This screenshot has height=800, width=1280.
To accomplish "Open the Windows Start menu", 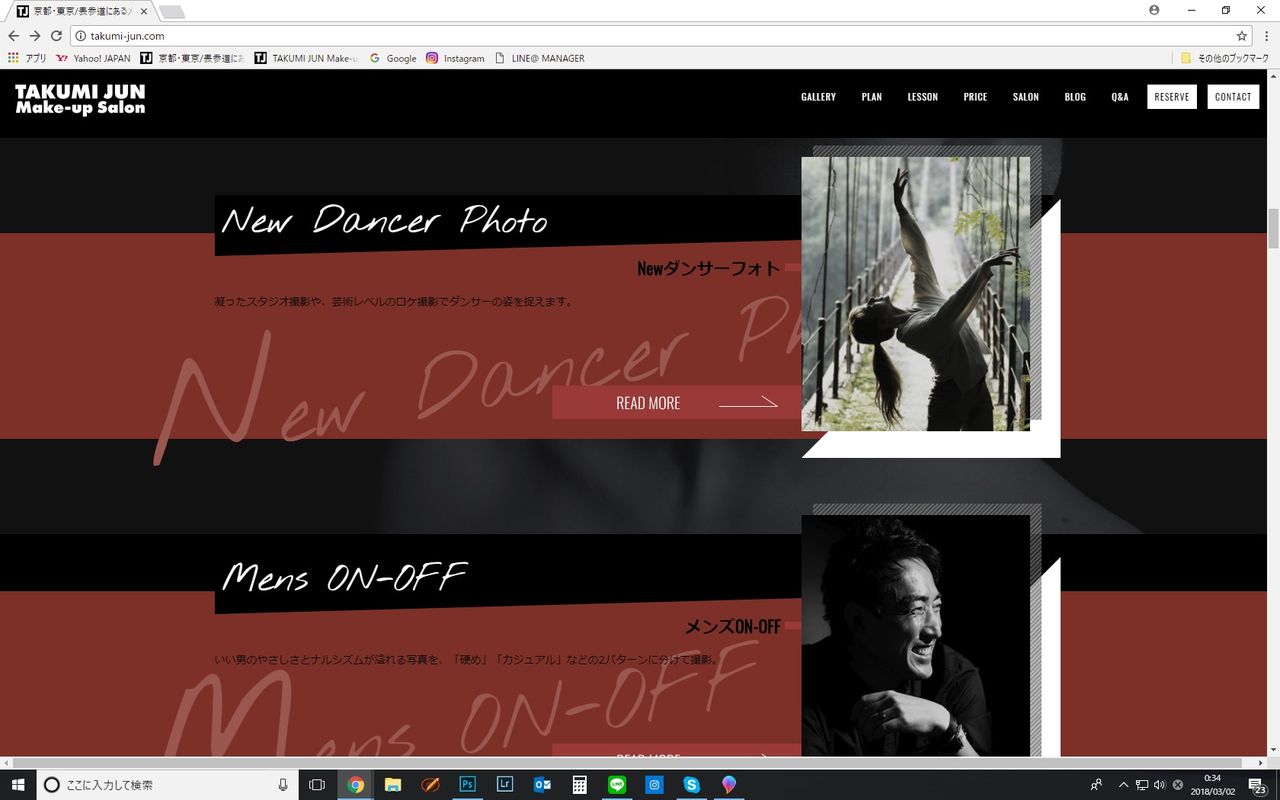I will point(18,785).
